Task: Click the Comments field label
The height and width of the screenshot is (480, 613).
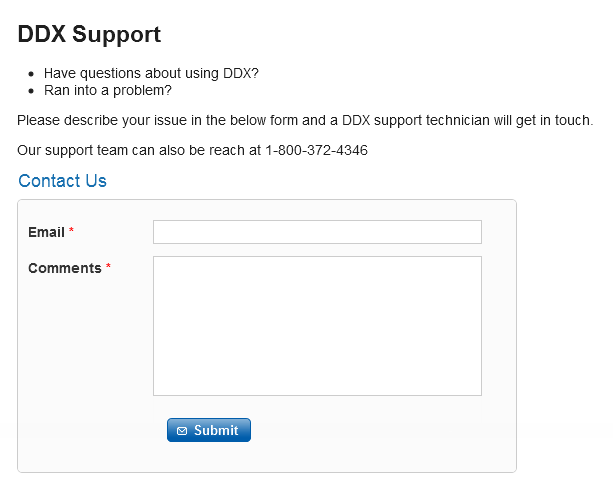Action: (64, 268)
